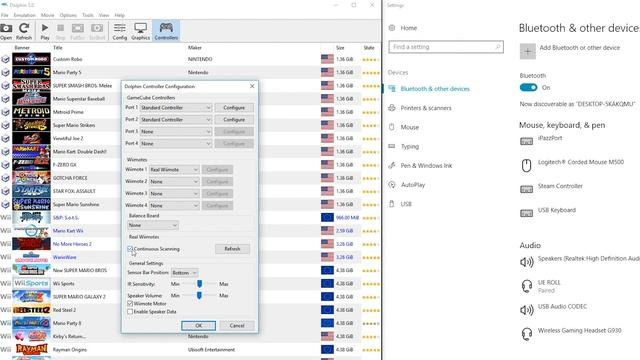Click OK in Controller Configuration dialog
Image resolution: width=640 pixels, height=360 pixels.
tap(198, 325)
